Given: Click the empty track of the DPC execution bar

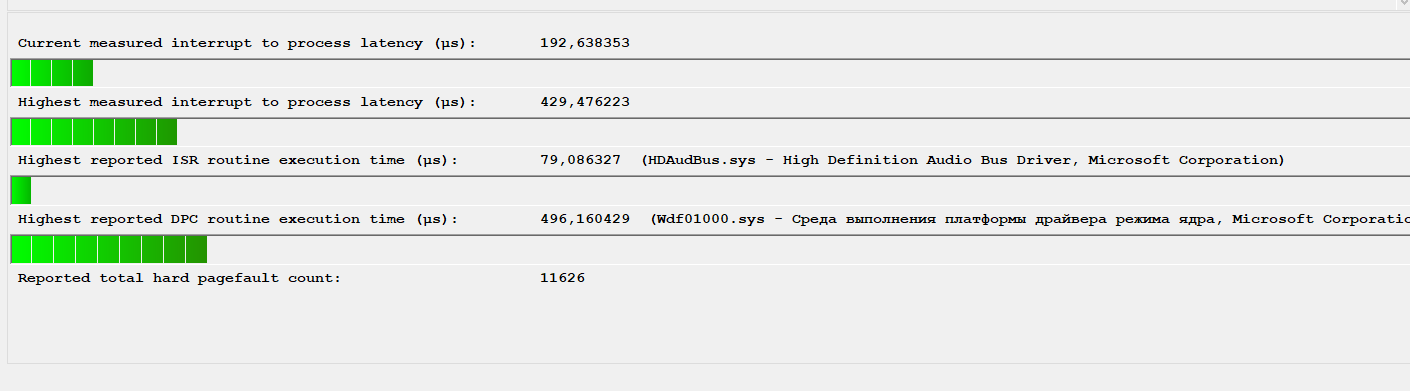Looking at the screenshot, I should [808, 249].
